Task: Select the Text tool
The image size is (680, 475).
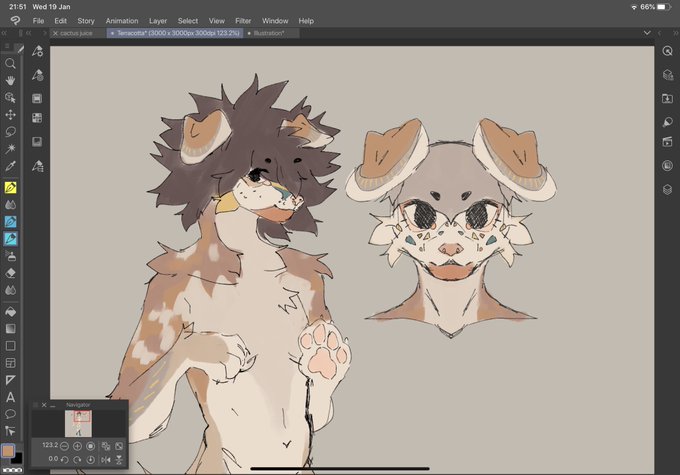Action: click(10, 397)
